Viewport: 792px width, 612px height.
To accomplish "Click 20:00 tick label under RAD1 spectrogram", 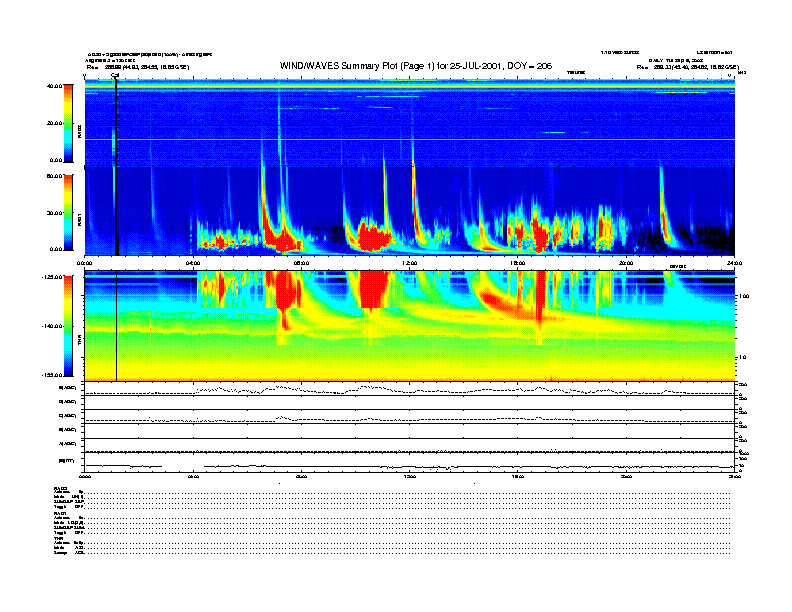I will [626, 263].
